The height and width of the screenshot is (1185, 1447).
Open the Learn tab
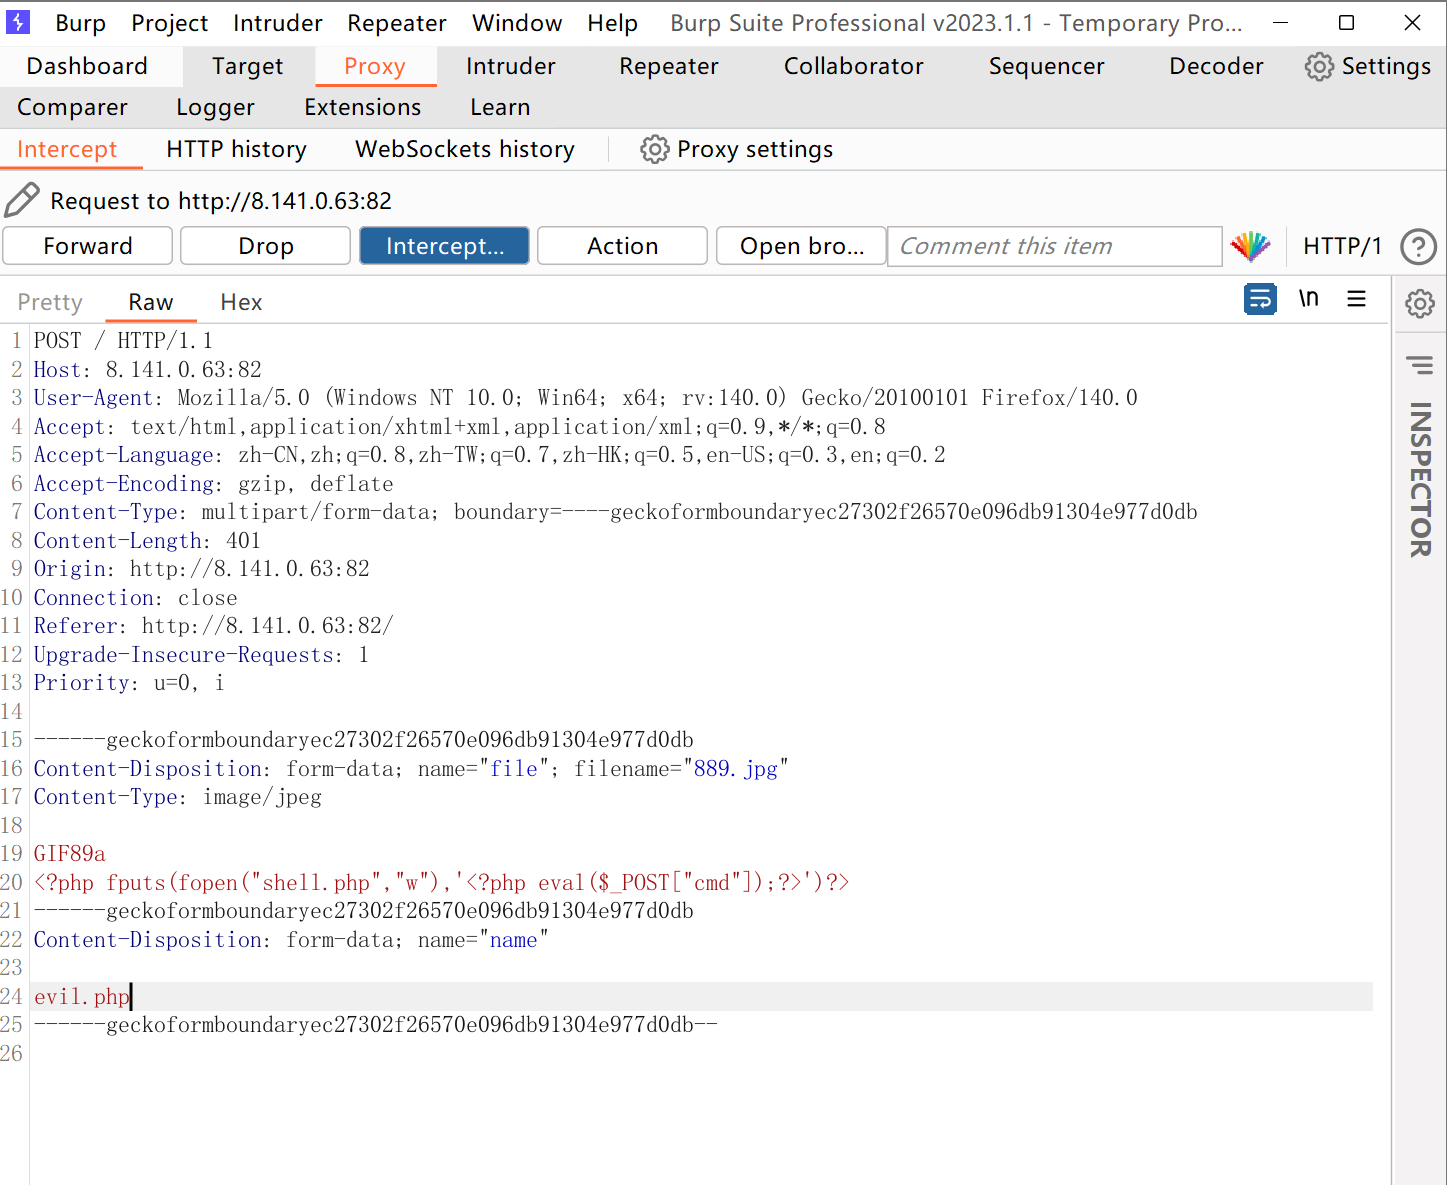[500, 107]
